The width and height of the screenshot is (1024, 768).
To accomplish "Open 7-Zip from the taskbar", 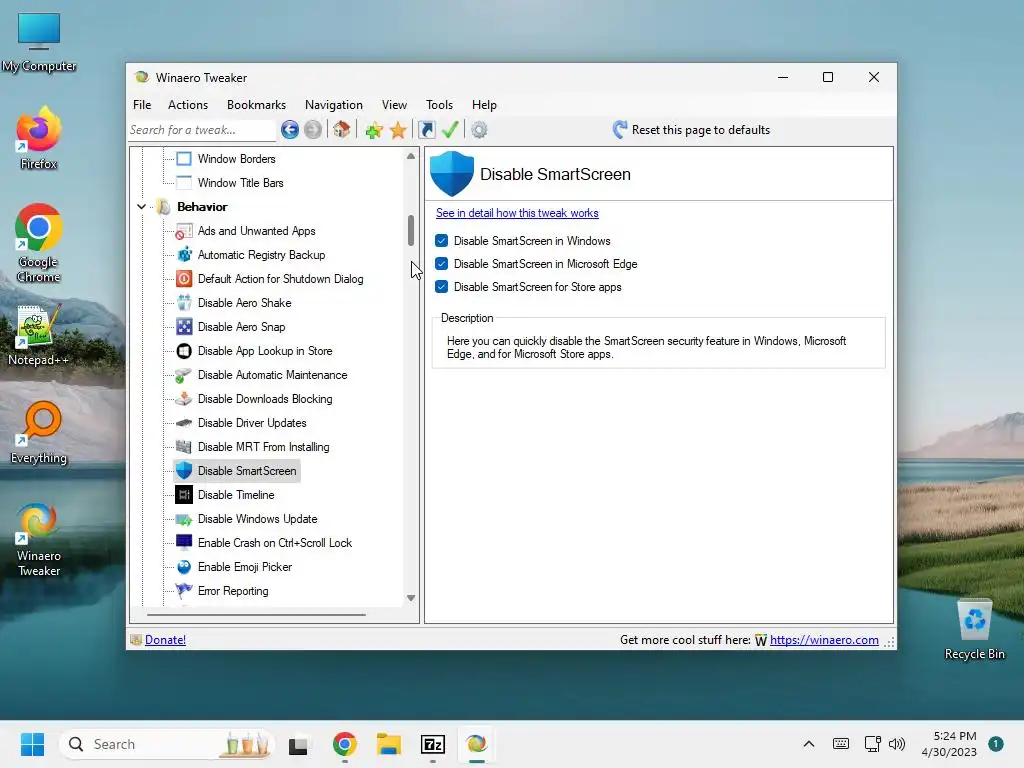I will coord(433,744).
